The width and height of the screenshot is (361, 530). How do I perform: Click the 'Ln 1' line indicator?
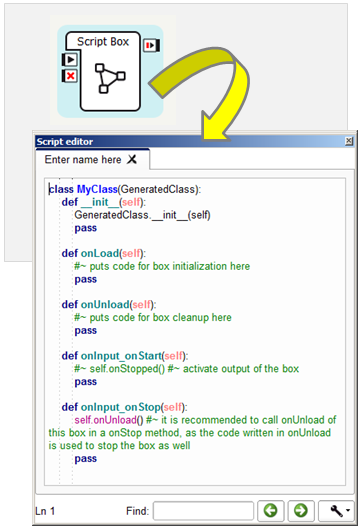[45, 511]
